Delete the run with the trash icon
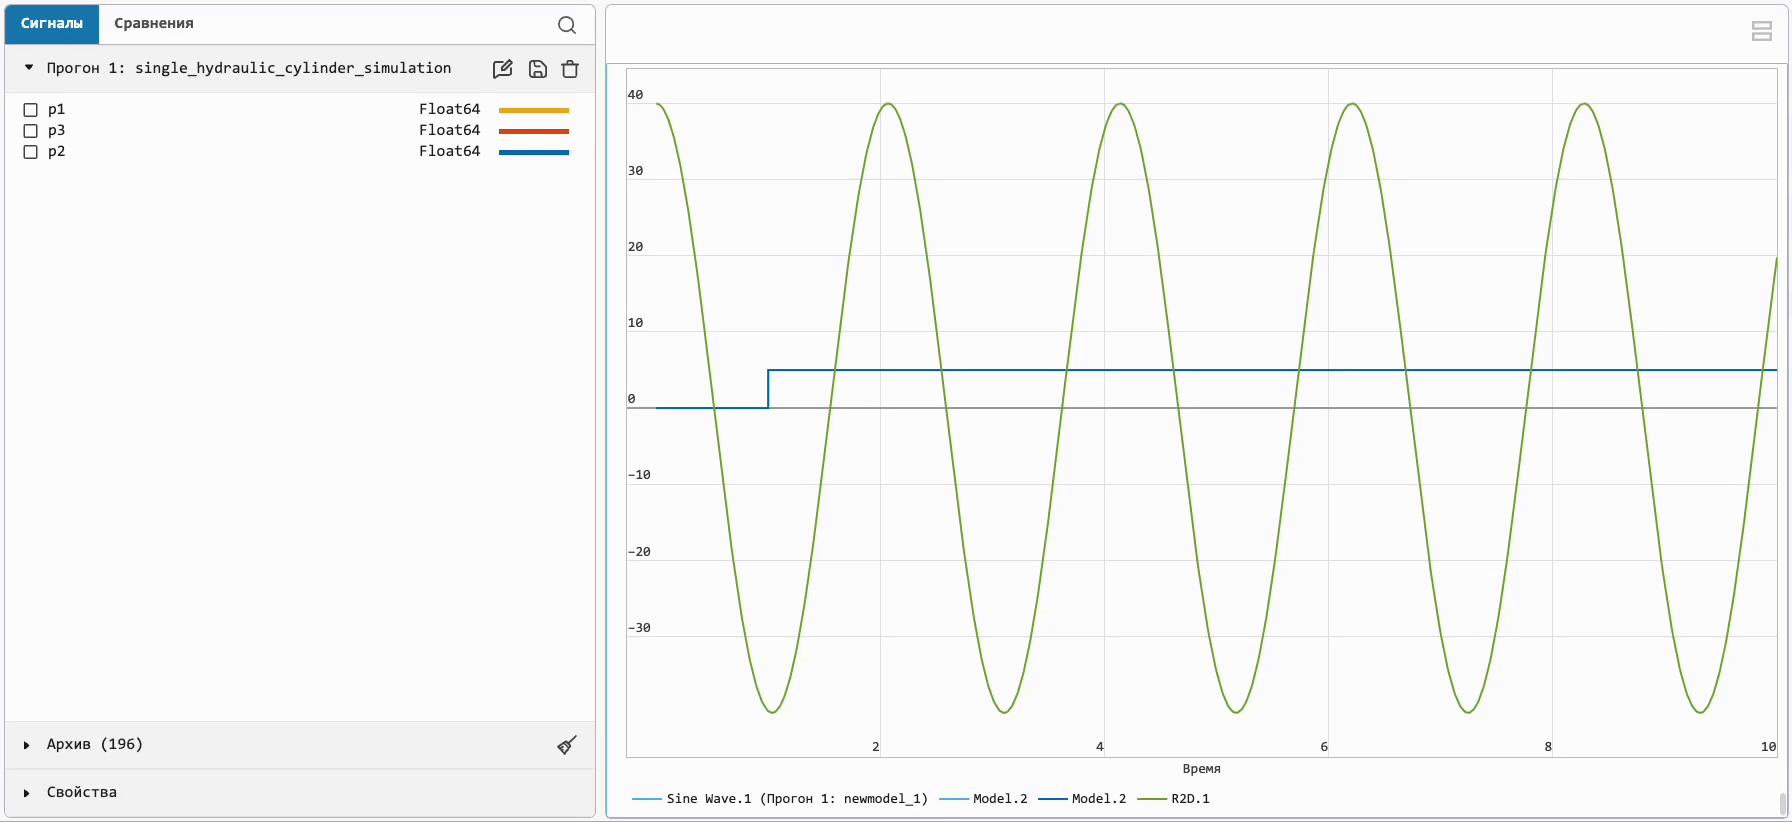This screenshot has height=822, width=1792. pos(570,69)
